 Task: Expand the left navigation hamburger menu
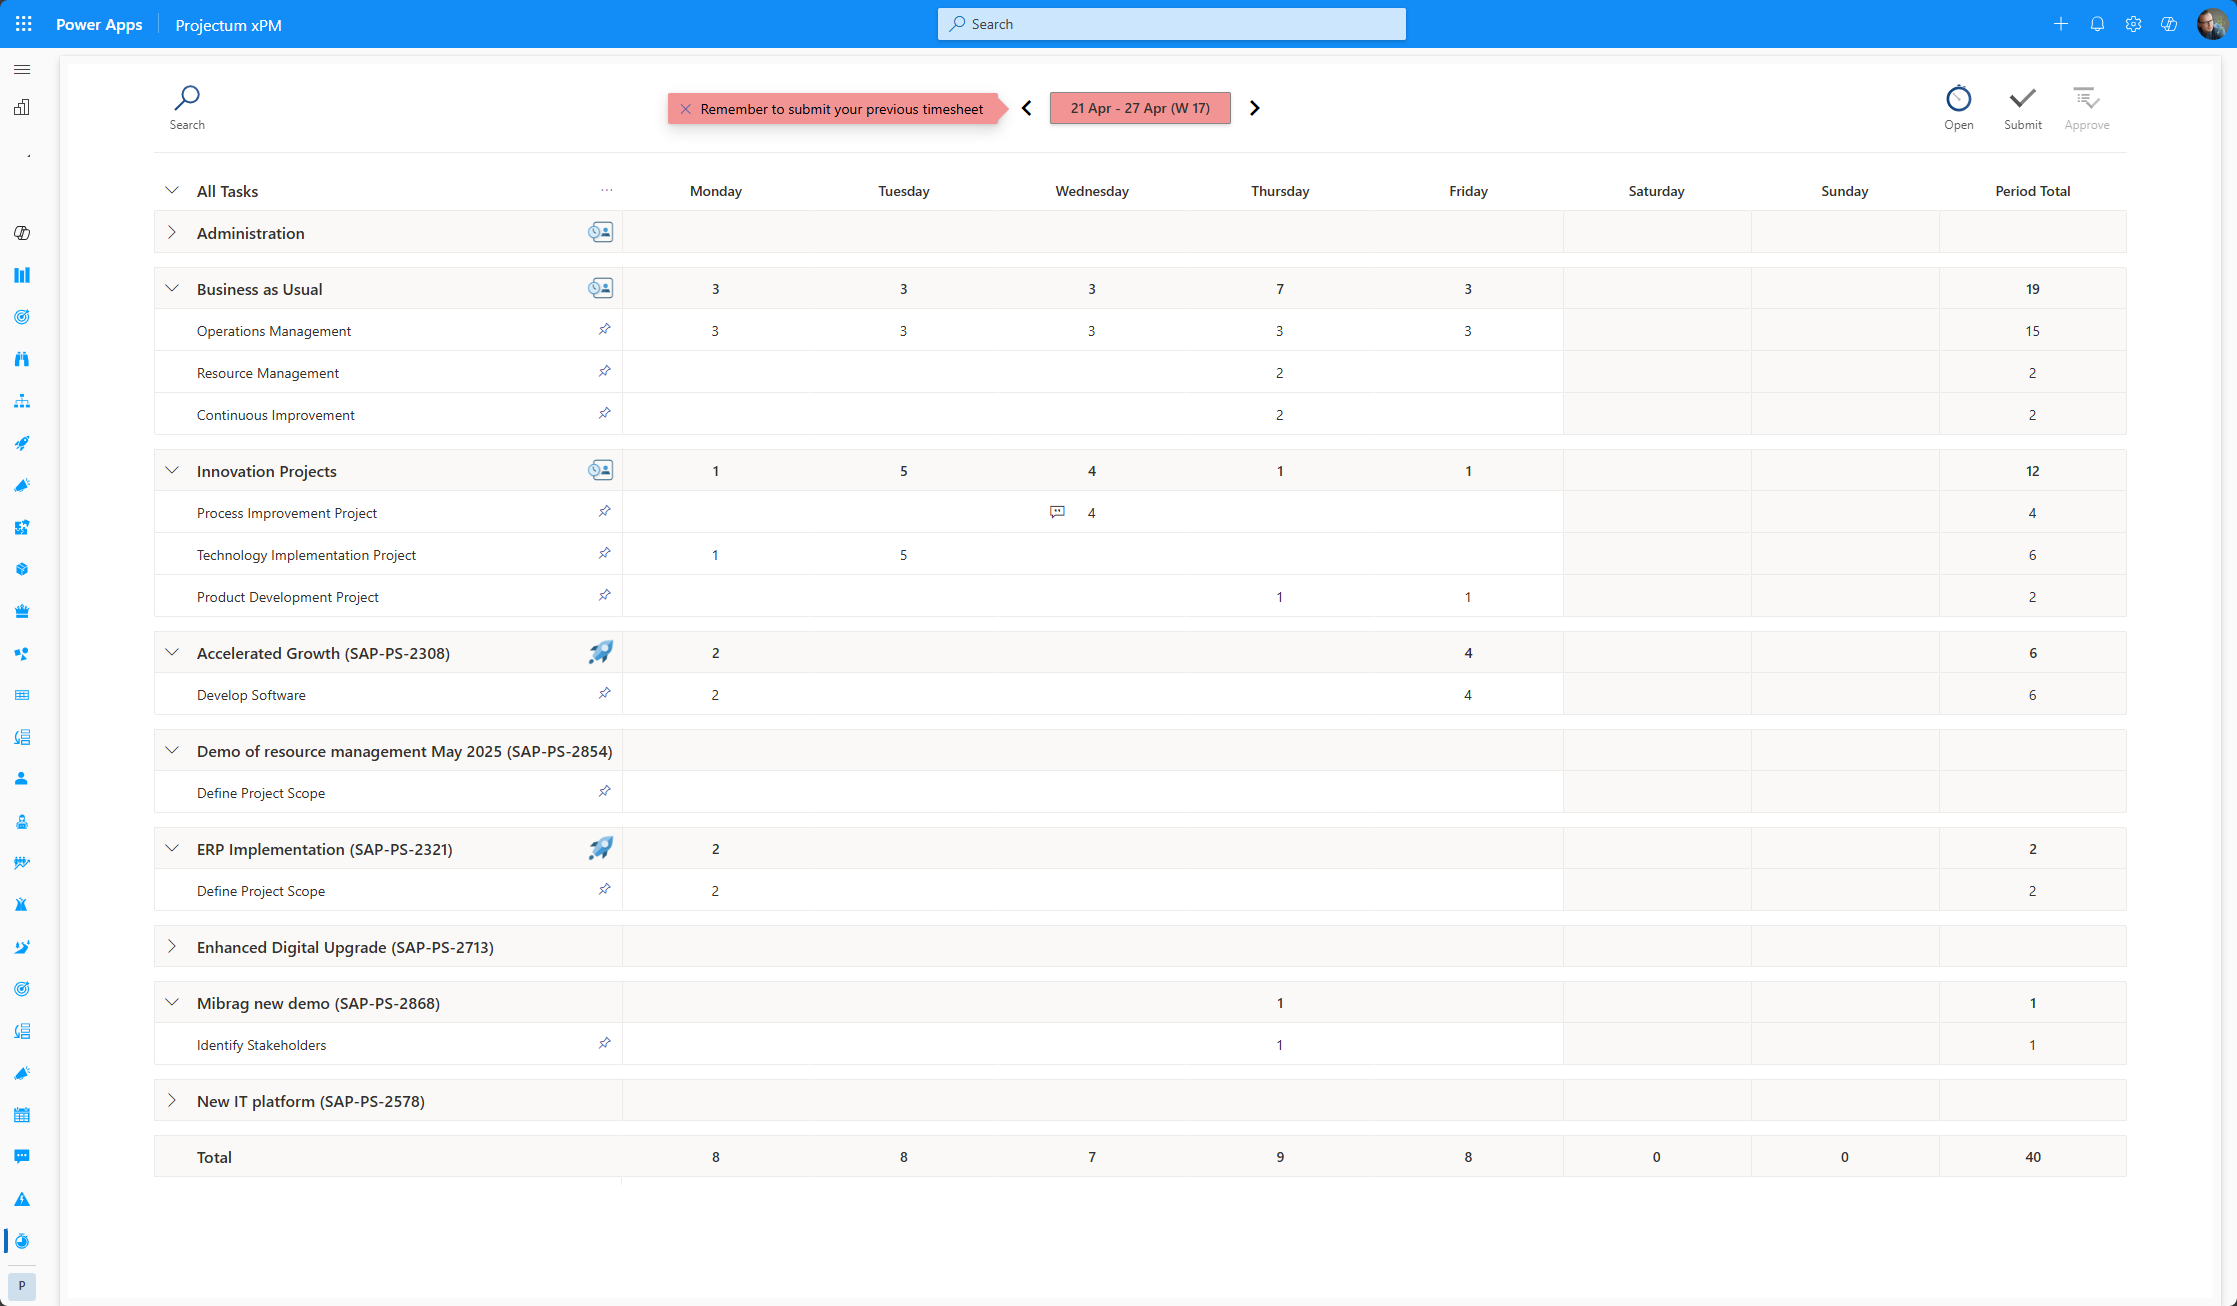click(22, 69)
